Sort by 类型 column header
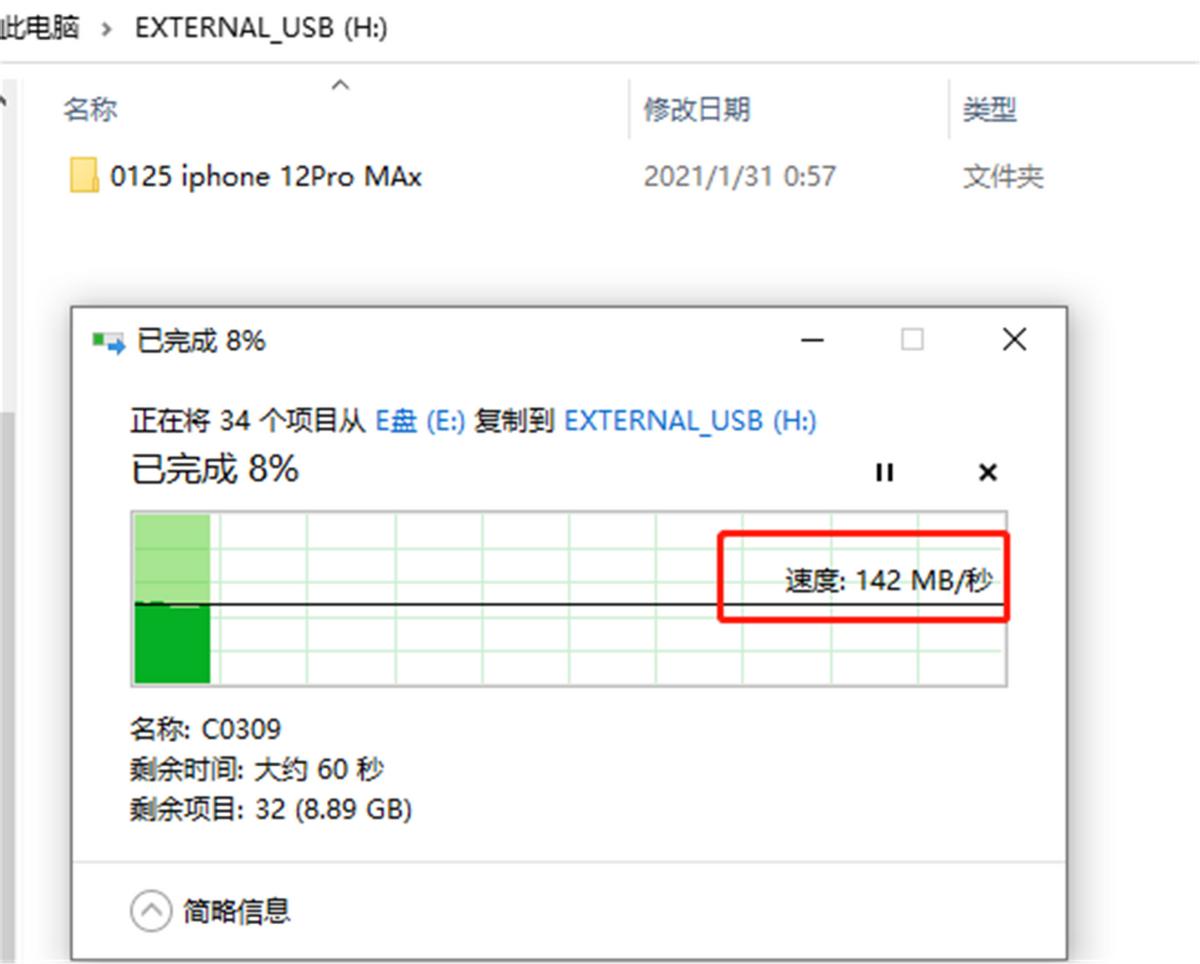This screenshot has width=1200, height=964. click(989, 109)
